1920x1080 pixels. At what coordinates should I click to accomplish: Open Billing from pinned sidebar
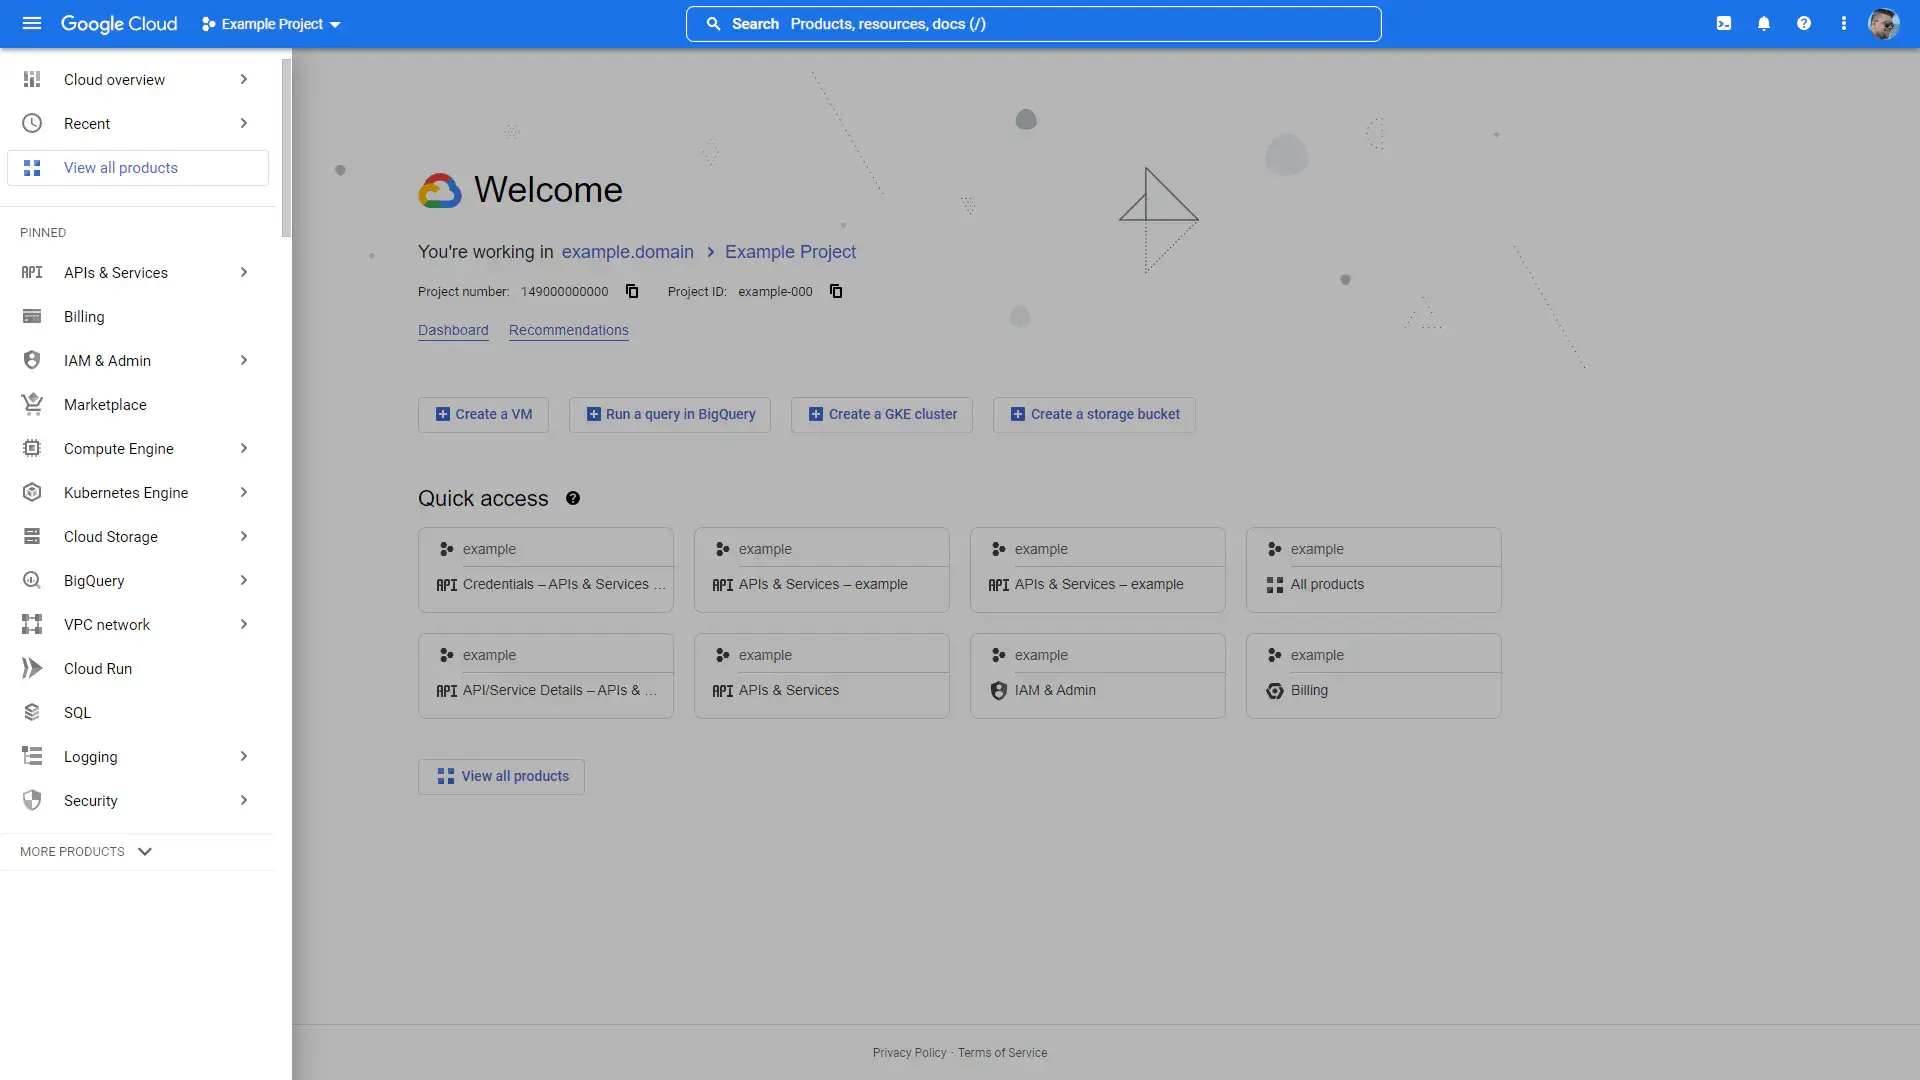(x=138, y=316)
